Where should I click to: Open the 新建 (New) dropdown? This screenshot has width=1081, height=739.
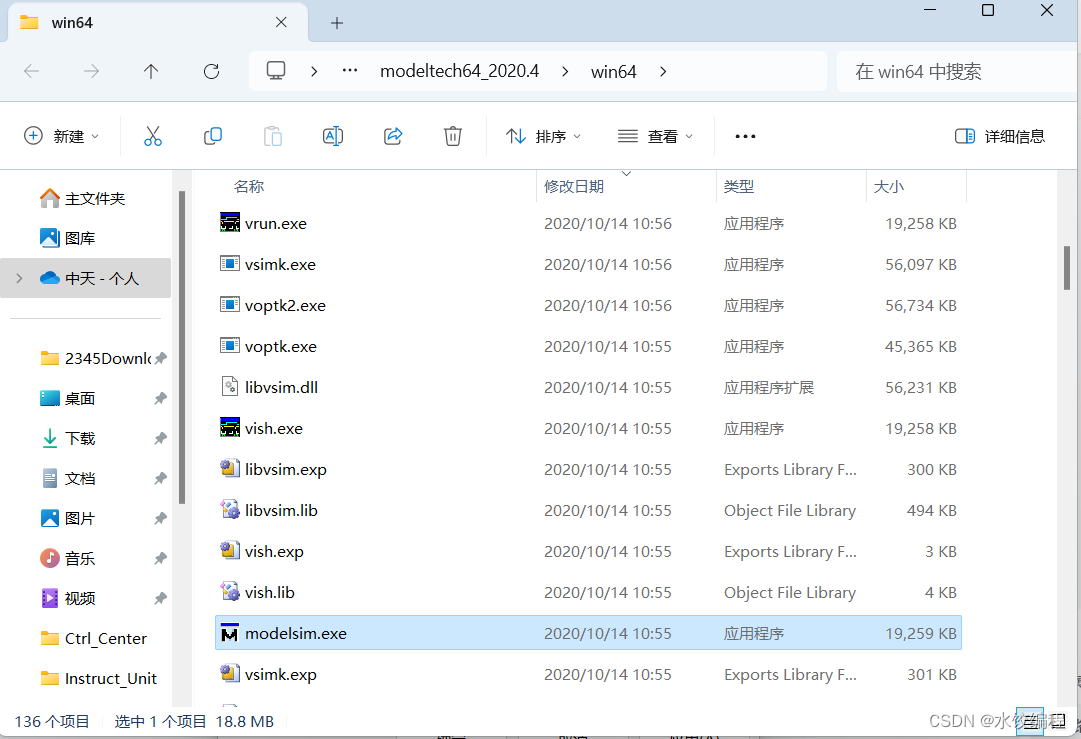pos(61,136)
